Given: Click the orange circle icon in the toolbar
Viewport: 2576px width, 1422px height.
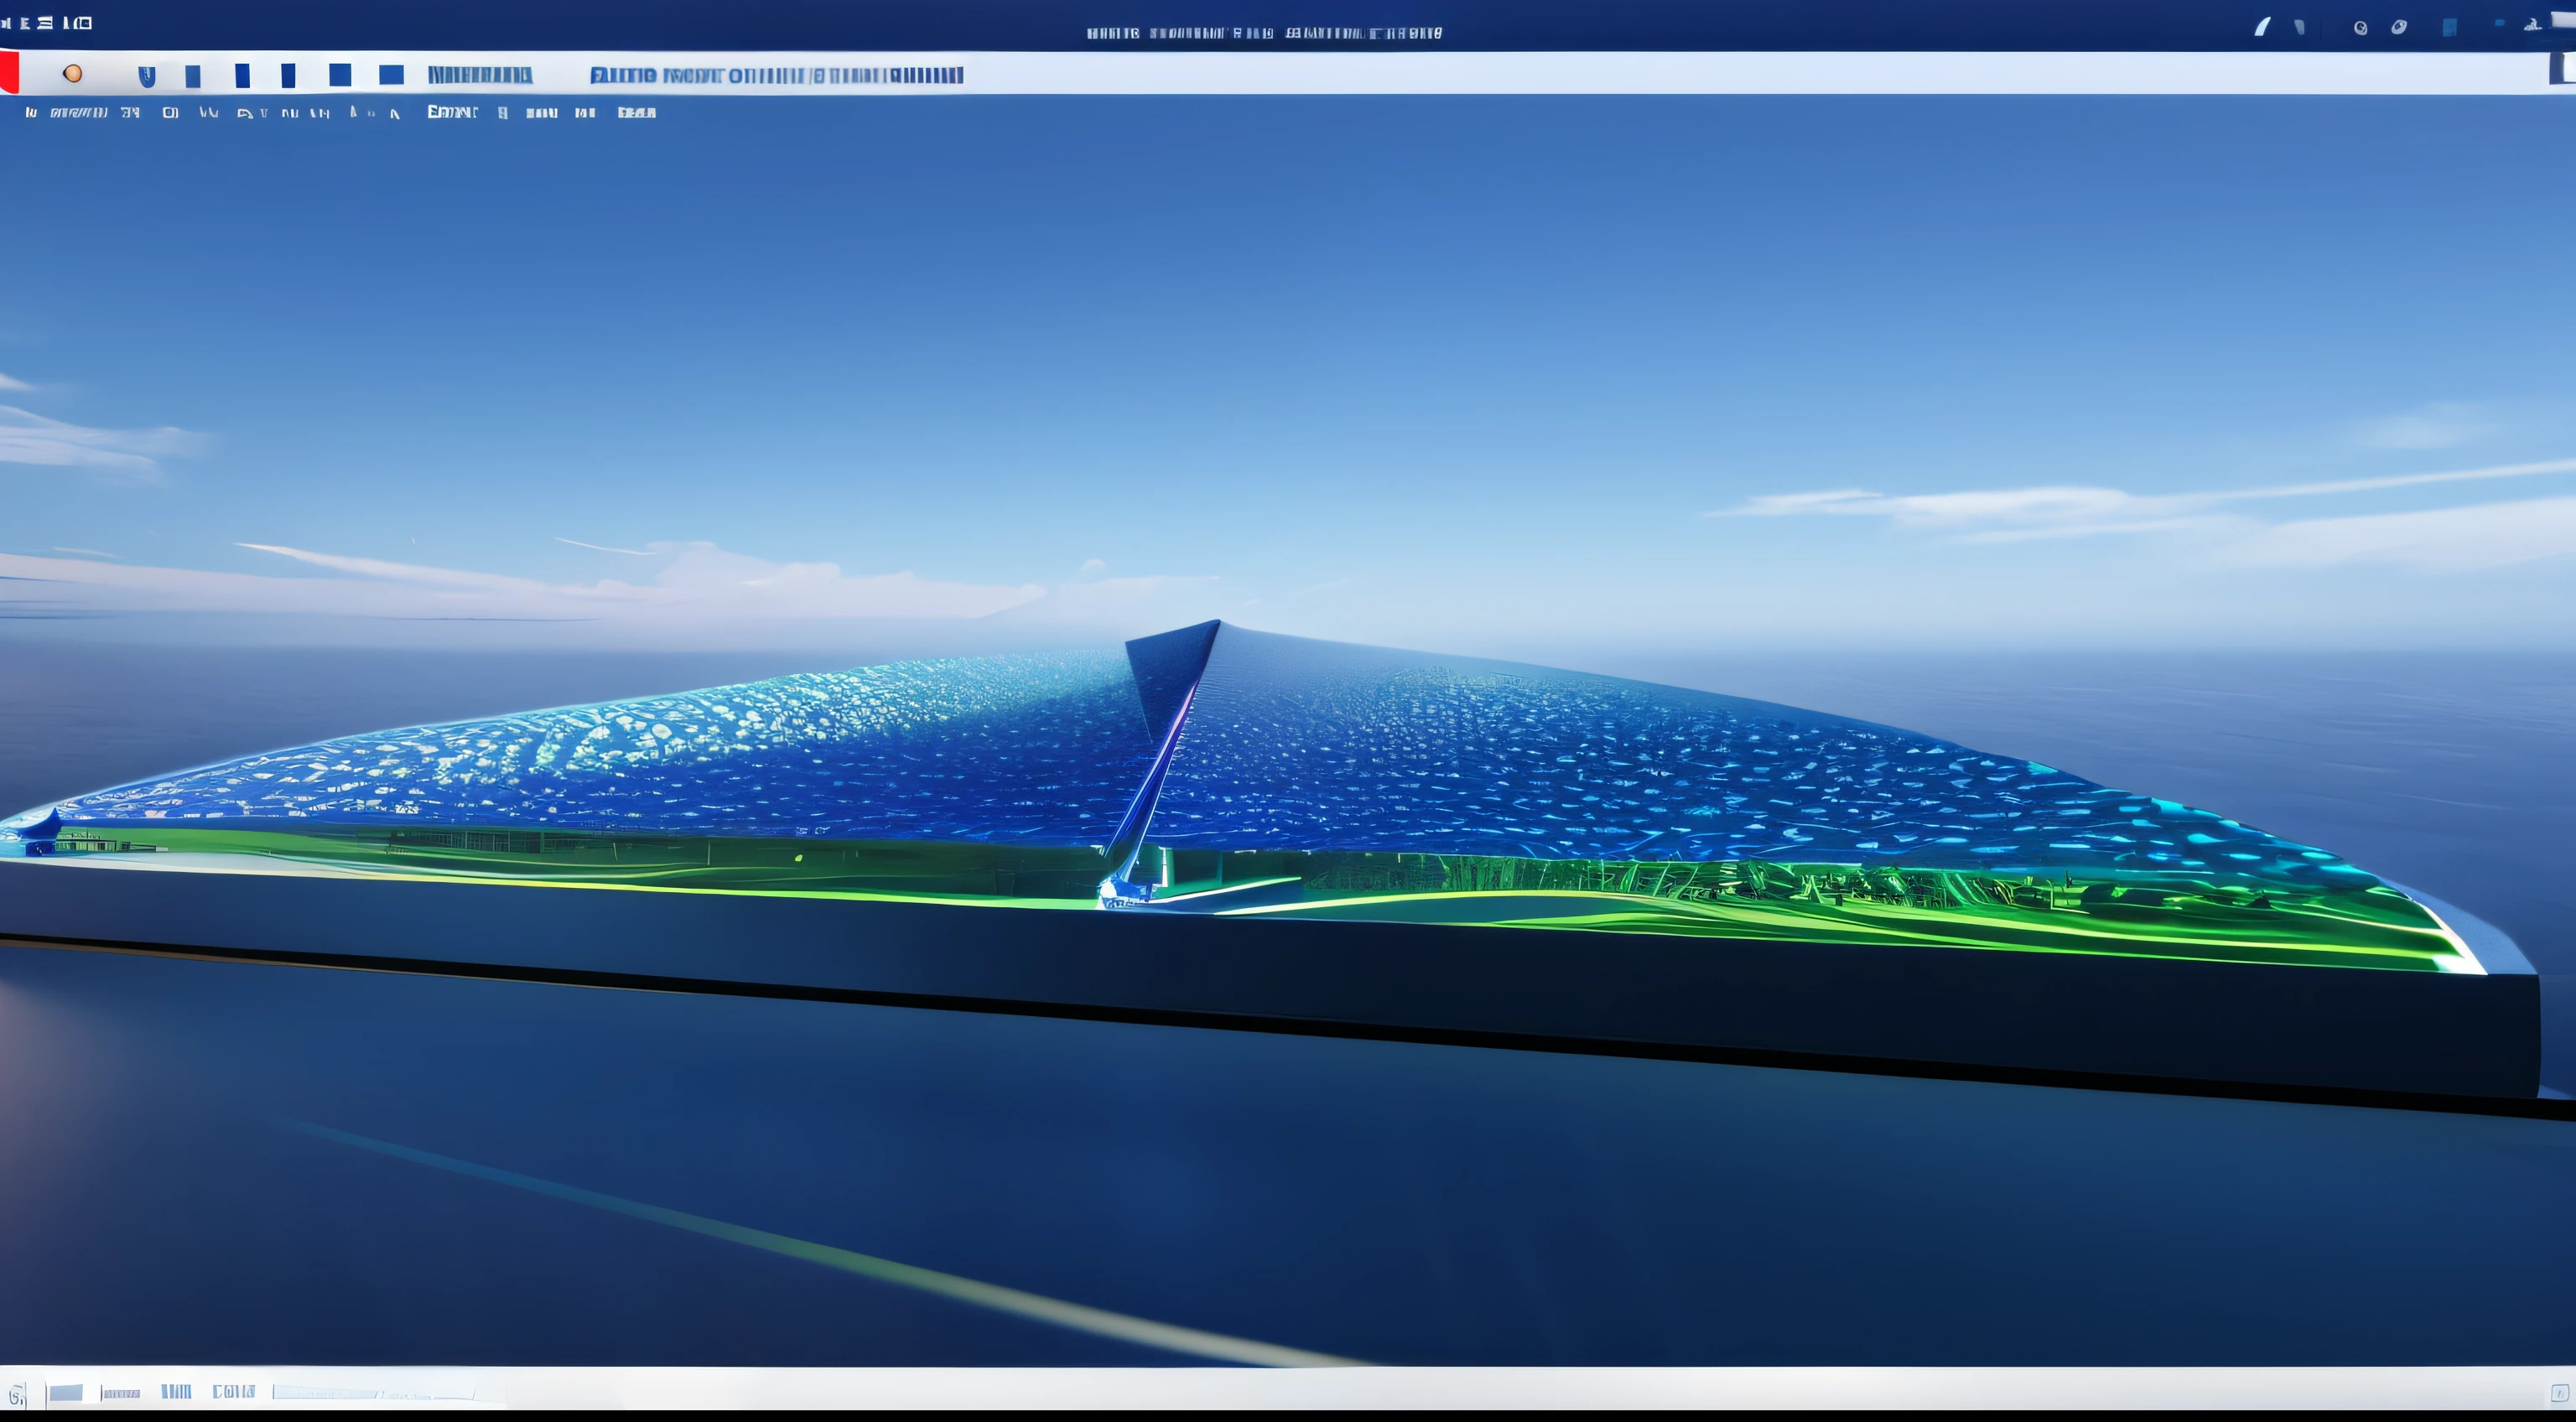Looking at the screenshot, I should click(72, 73).
